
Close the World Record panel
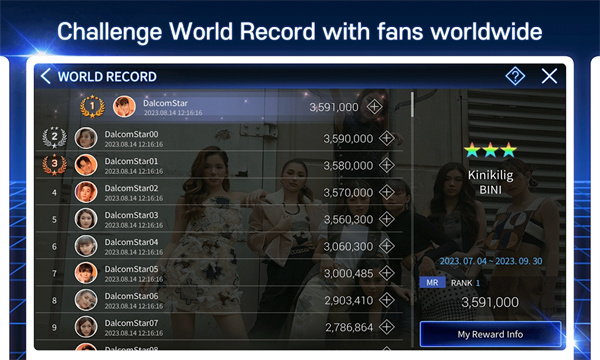click(x=549, y=76)
